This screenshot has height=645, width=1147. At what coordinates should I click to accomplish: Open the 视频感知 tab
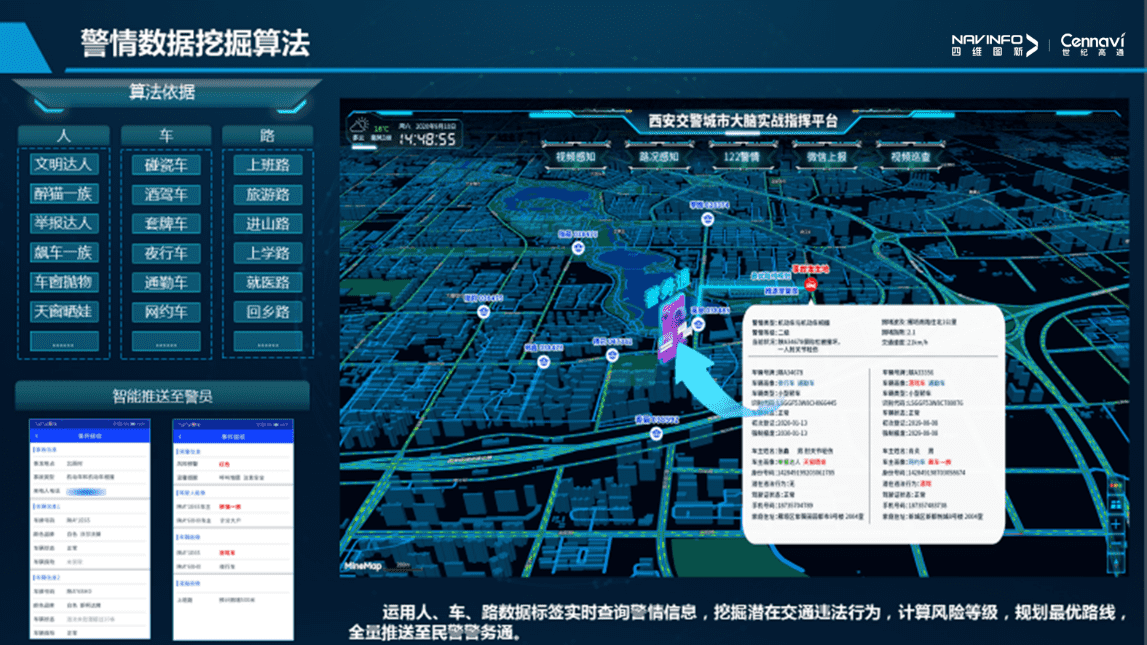(x=575, y=157)
